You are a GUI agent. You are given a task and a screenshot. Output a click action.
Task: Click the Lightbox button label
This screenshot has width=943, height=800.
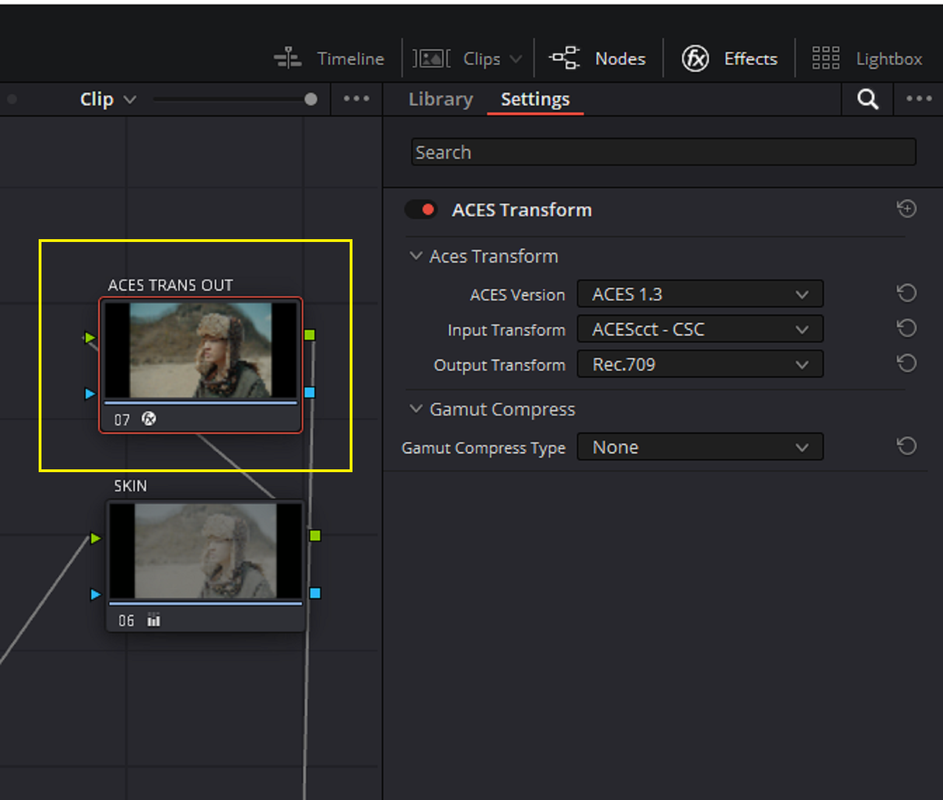click(x=889, y=58)
